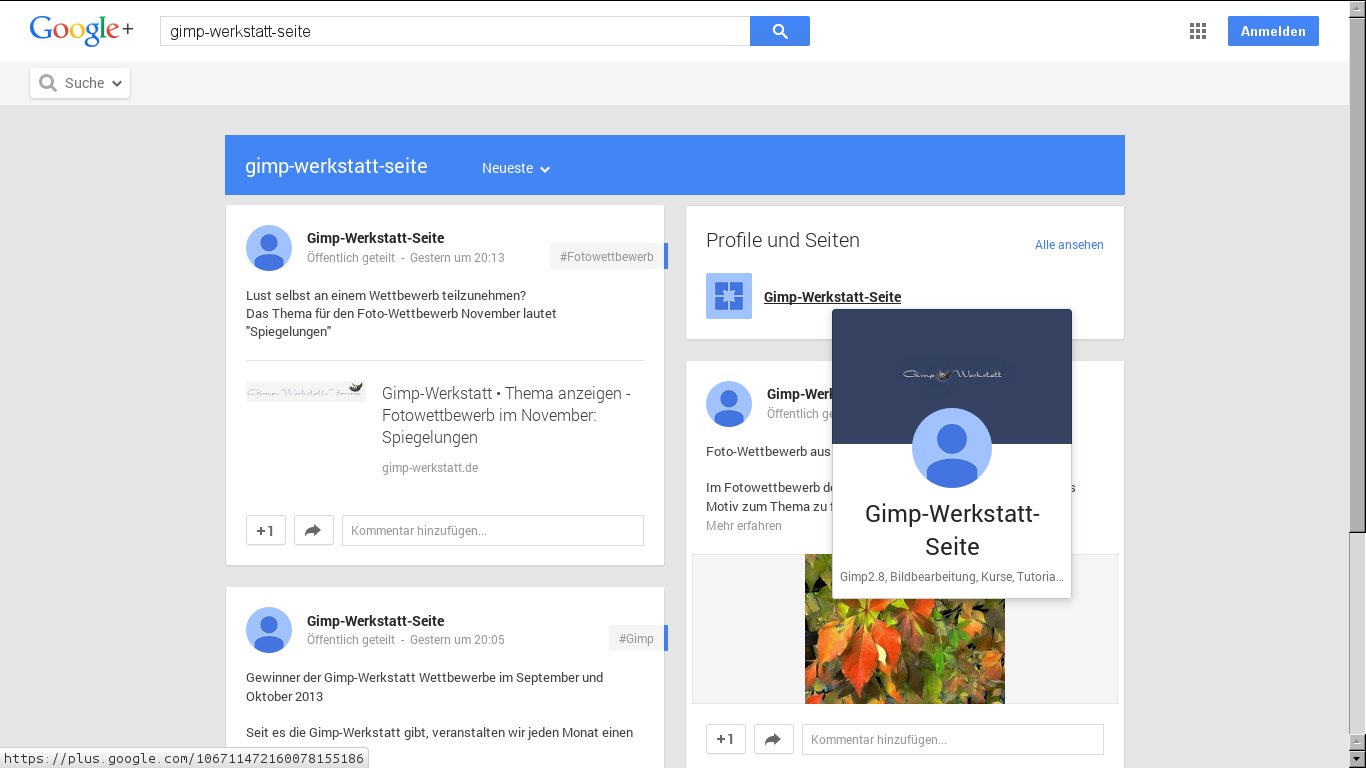Click Gestern um 20:13 timestamp

coord(457,258)
